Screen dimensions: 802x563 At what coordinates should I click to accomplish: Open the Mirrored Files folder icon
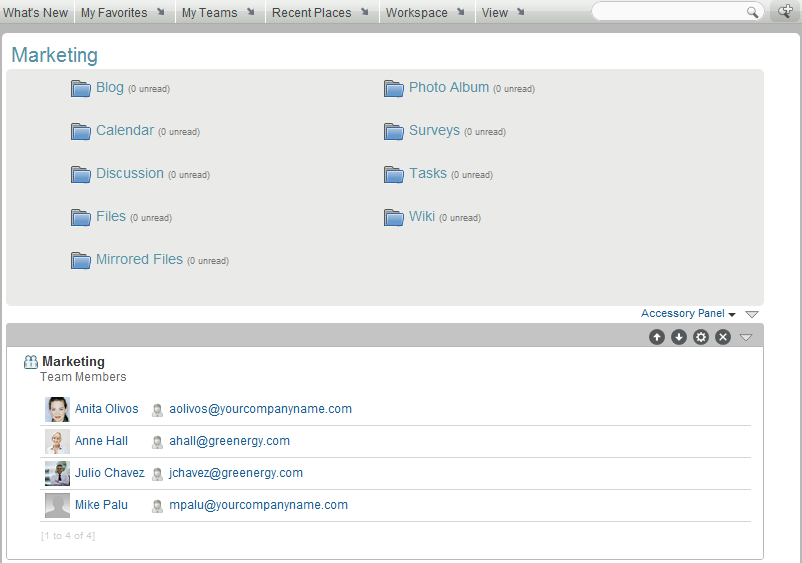(81, 260)
